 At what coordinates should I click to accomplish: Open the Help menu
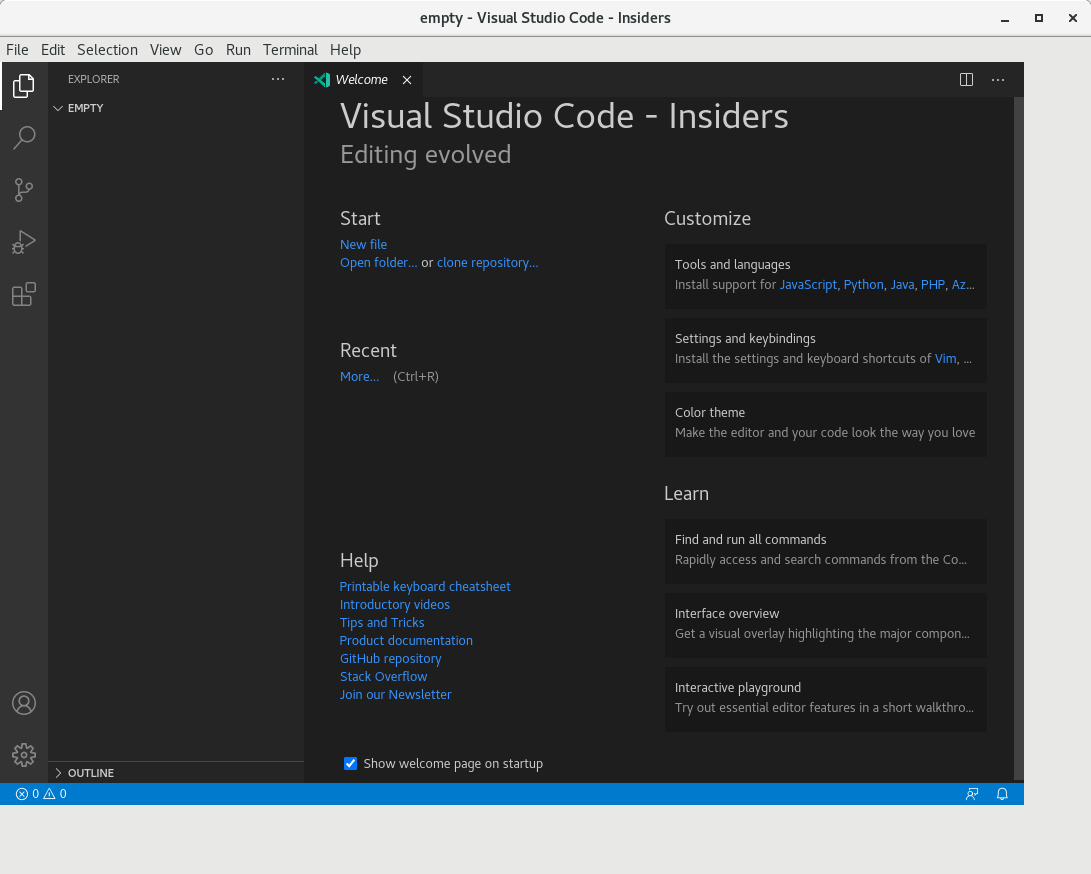click(345, 50)
